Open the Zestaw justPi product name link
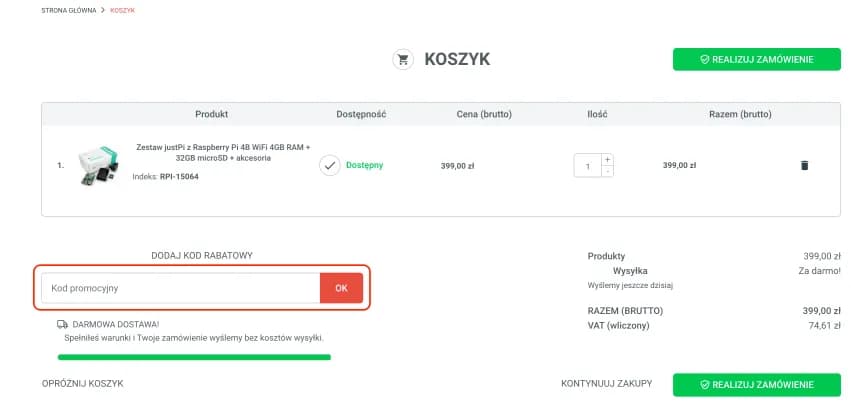The height and width of the screenshot is (408, 851). point(223,152)
